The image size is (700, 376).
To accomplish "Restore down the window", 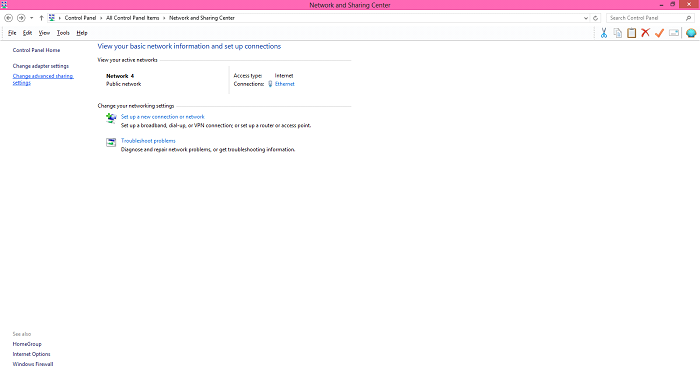I will tap(673, 4).
